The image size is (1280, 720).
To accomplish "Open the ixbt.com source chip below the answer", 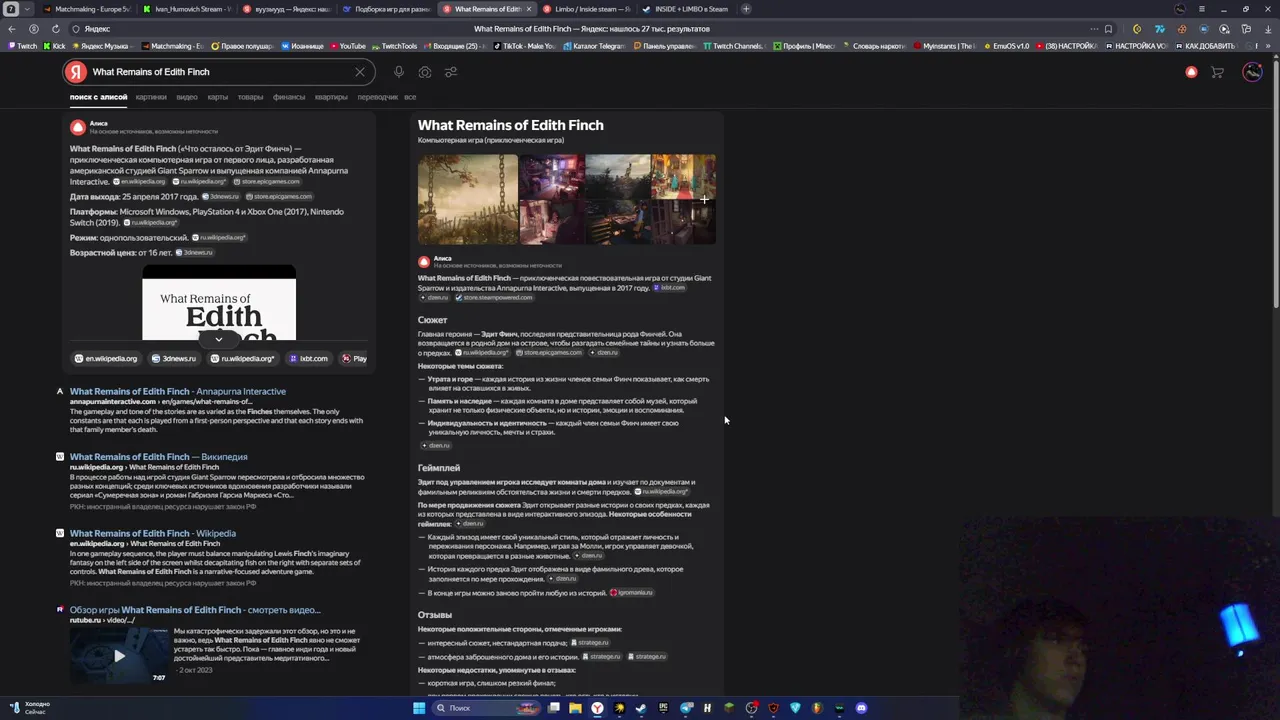I will (x=308, y=358).
